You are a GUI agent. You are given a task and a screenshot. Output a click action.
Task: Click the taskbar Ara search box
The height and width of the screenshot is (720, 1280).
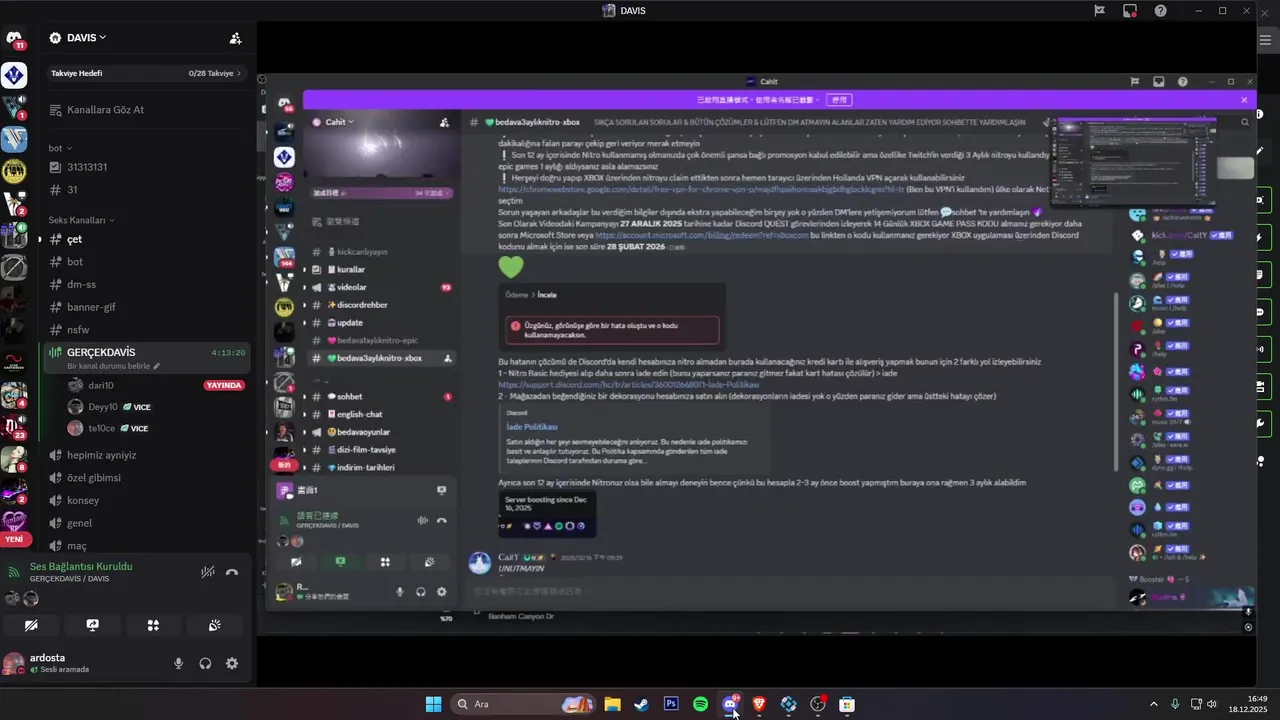[x=522, y=704]
